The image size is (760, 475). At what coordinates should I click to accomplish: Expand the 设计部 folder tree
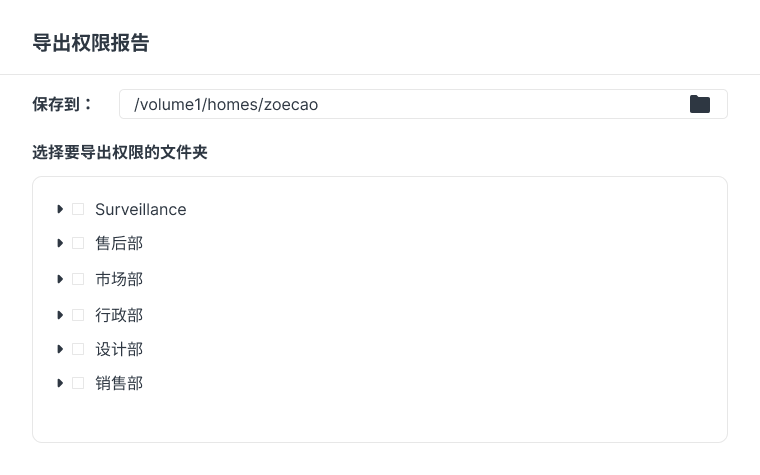pyautogui.click(x=61, y=349)
